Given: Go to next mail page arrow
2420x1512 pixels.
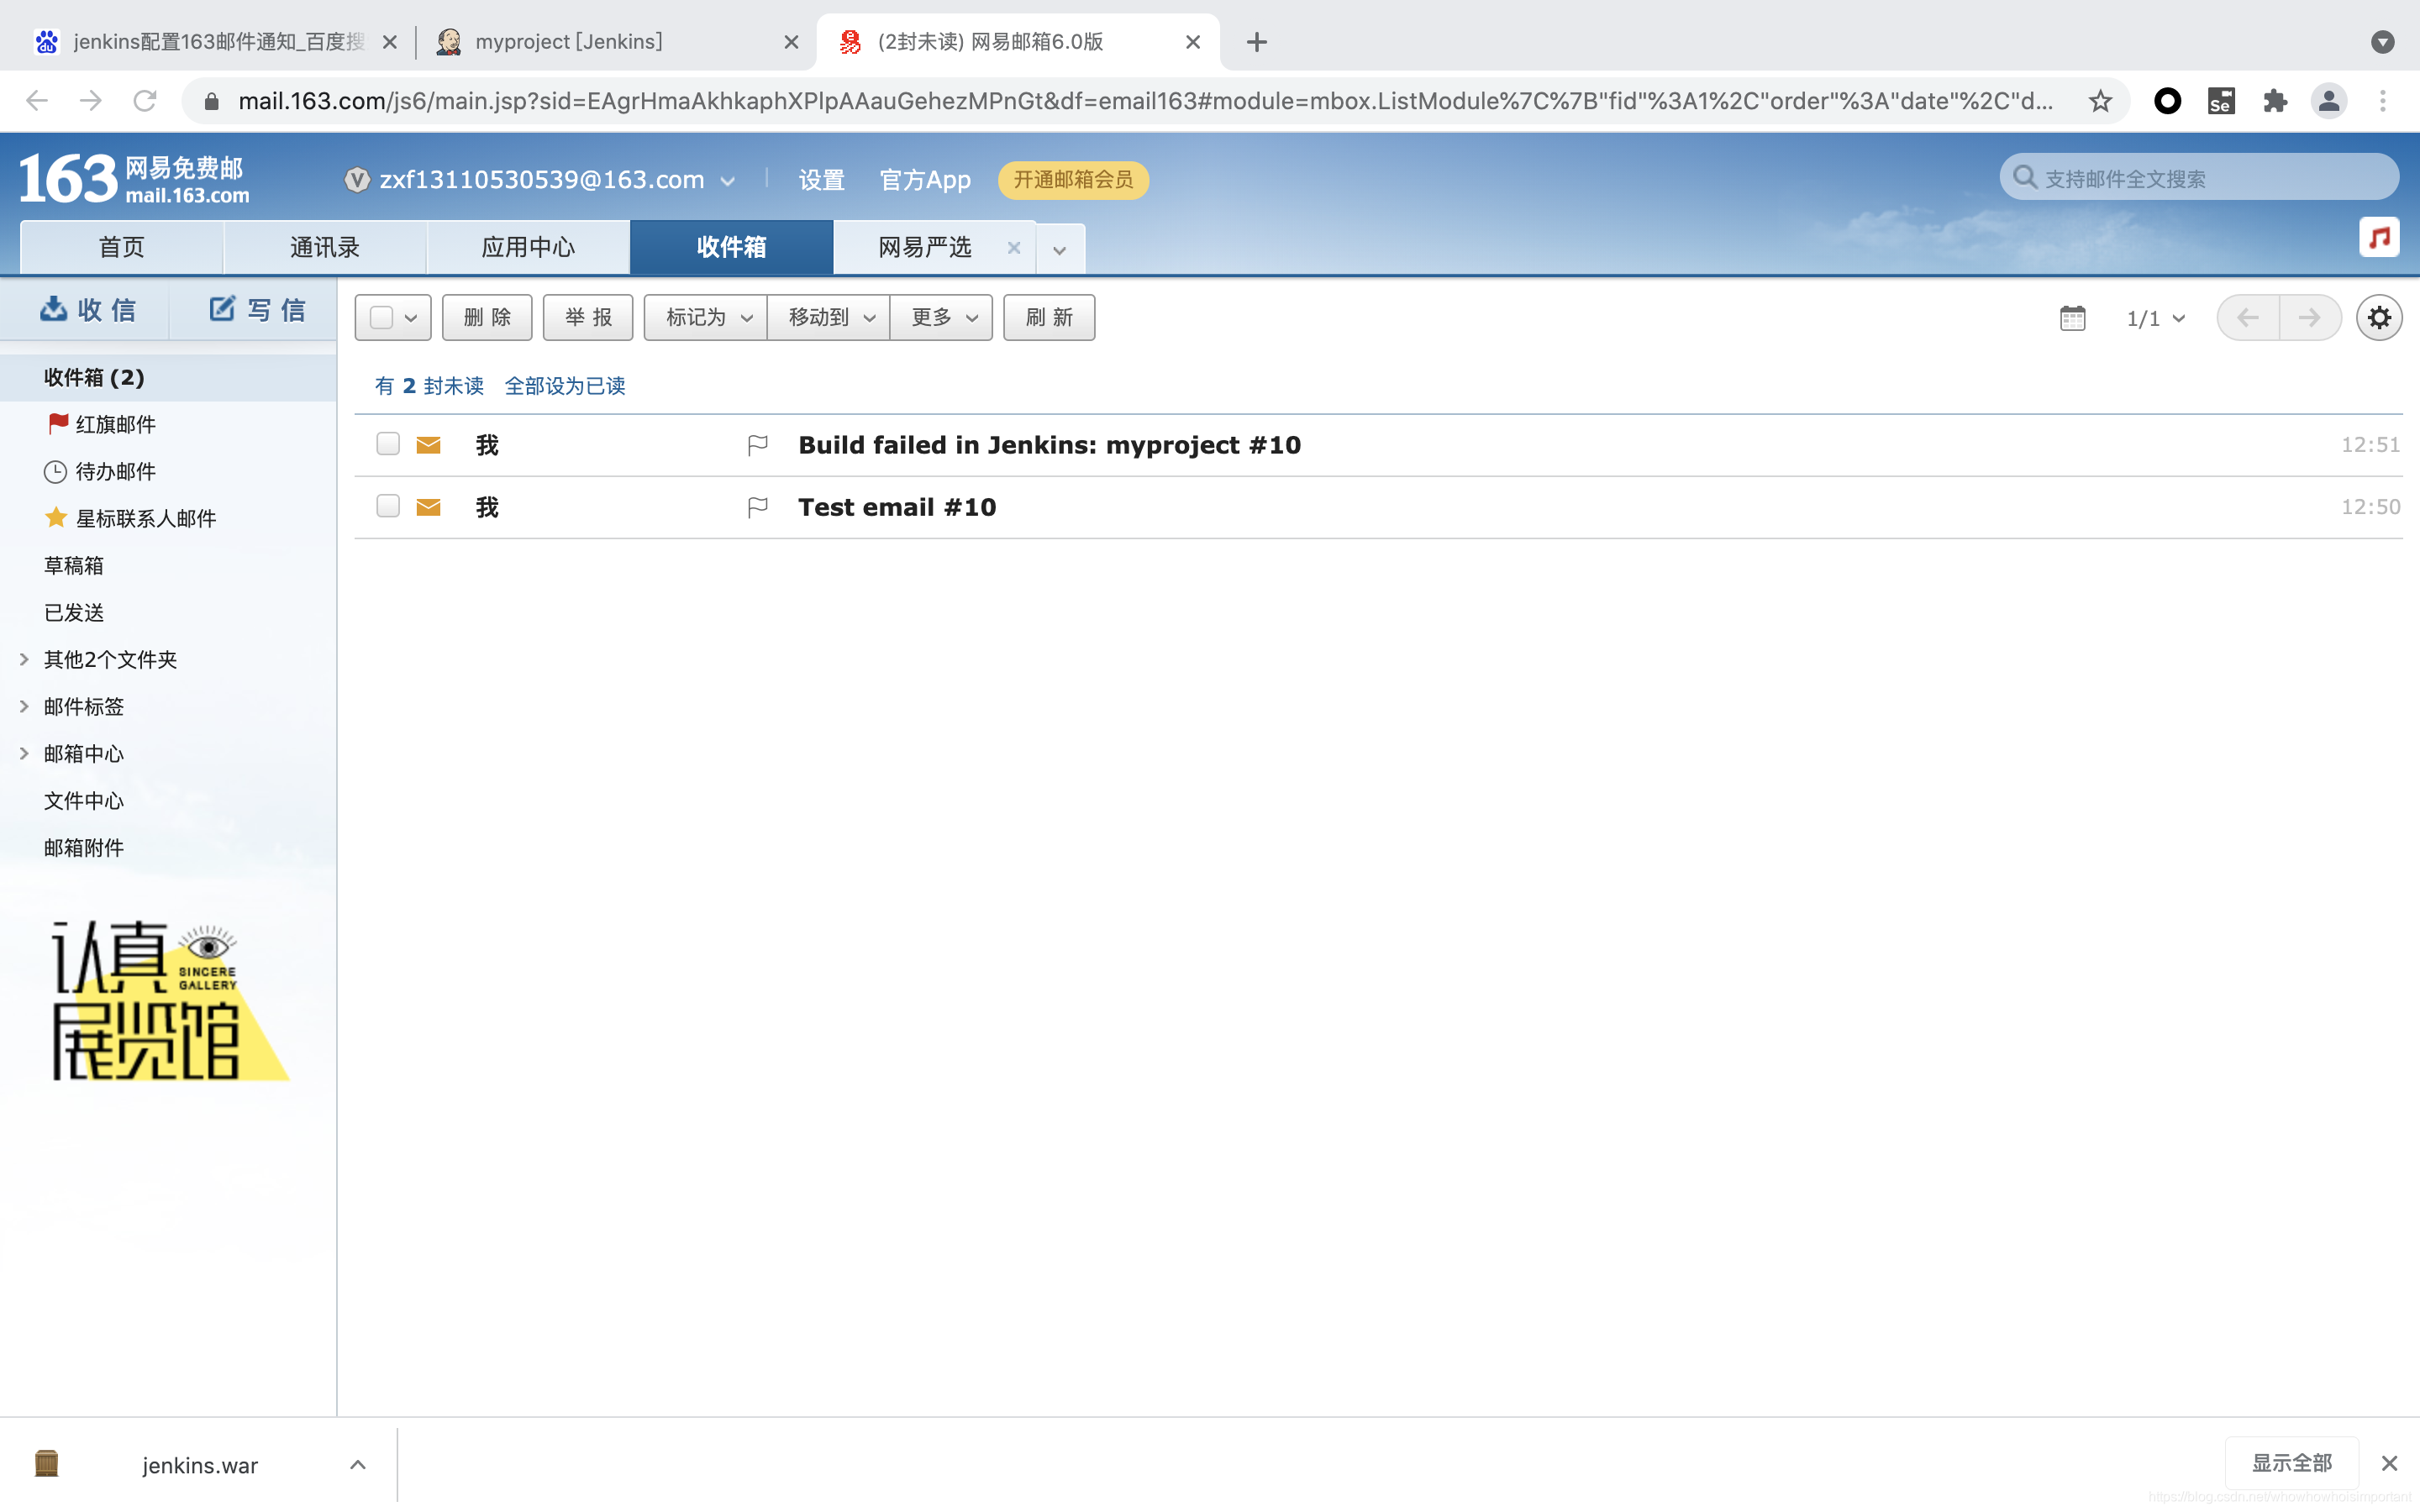Looking at the screenshot, I should 2310,318.
